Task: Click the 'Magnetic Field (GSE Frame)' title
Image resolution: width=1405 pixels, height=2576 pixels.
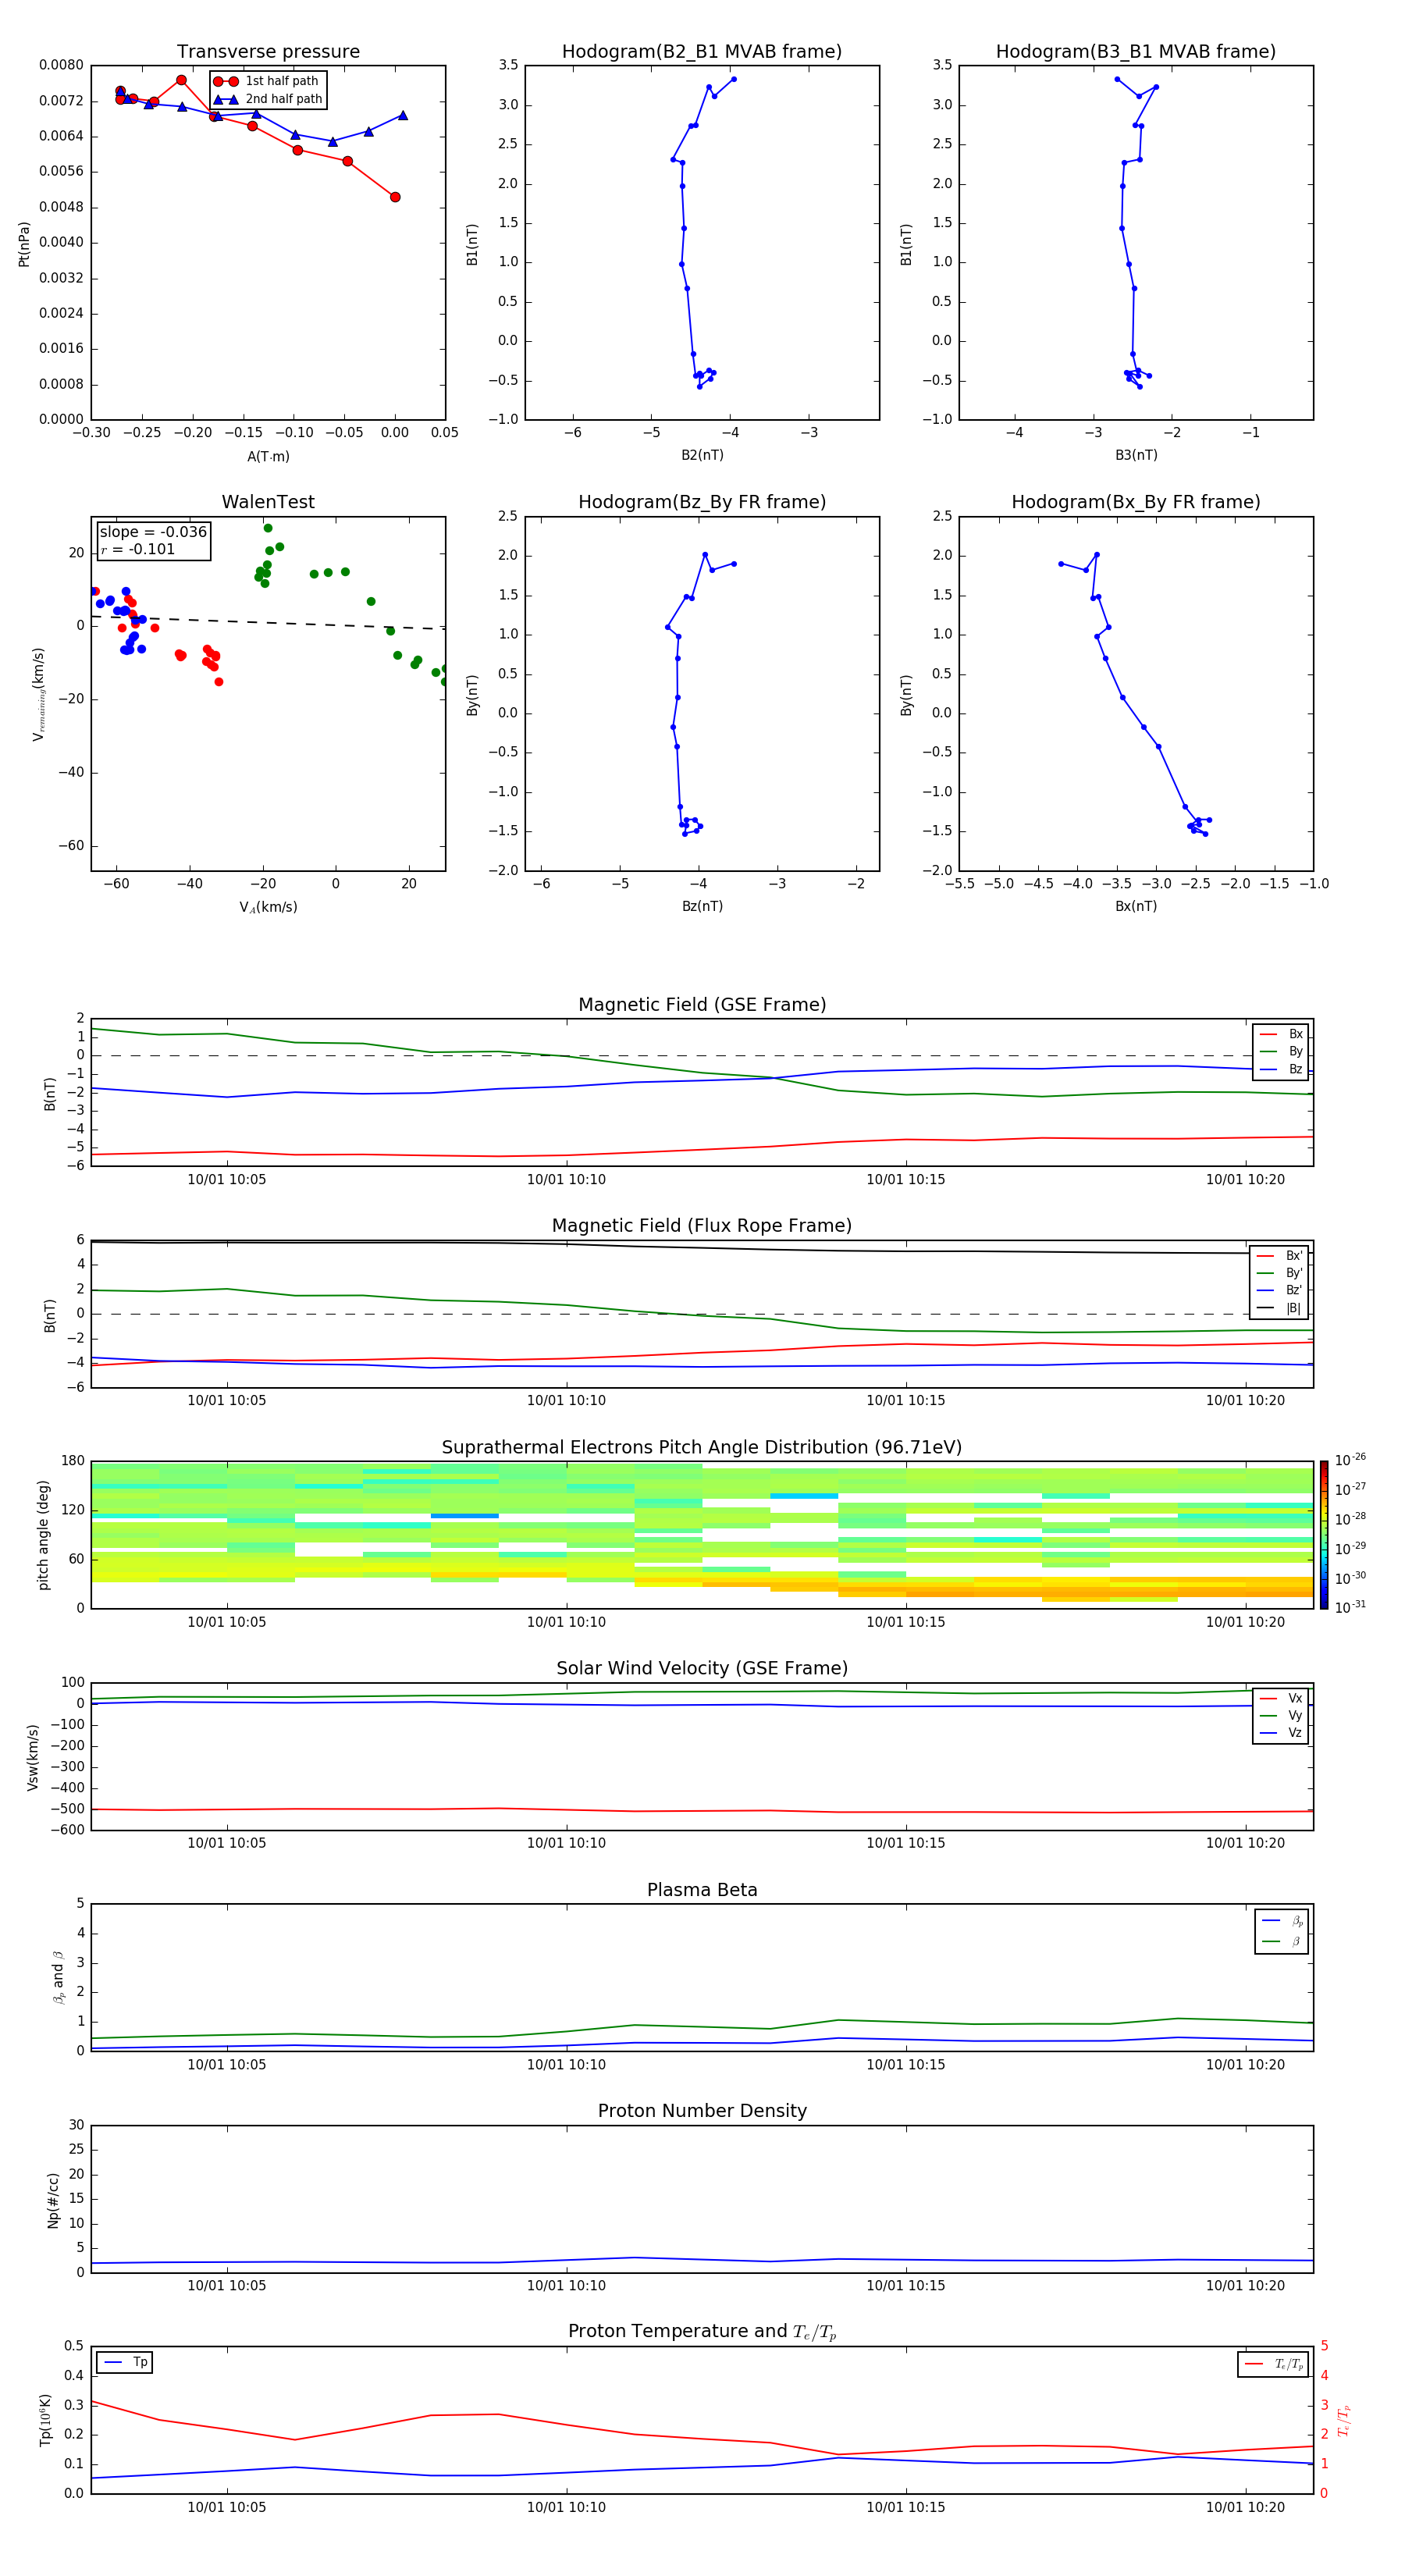Action: tap(702, 1005)
